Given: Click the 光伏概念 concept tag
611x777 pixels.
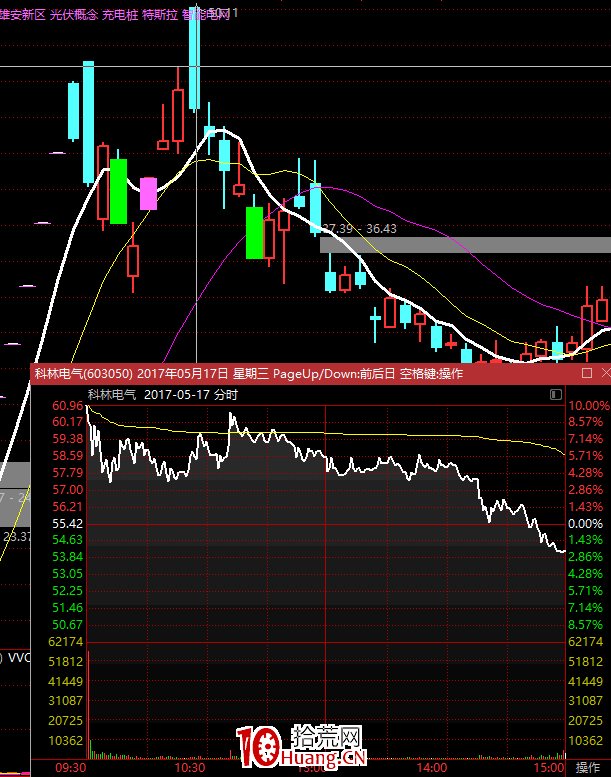Looking at the screenshot, I should point(74,15).
